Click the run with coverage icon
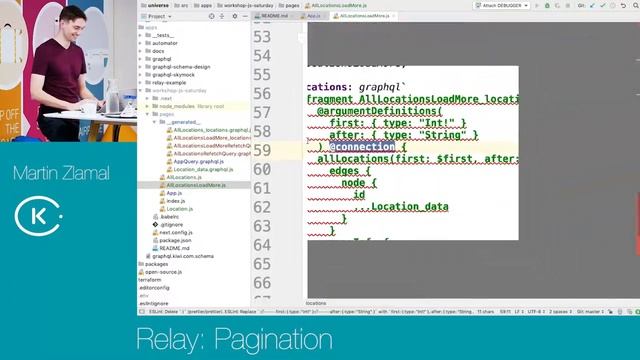Viewport: 640px width, 360px height. tap(557, 6)
